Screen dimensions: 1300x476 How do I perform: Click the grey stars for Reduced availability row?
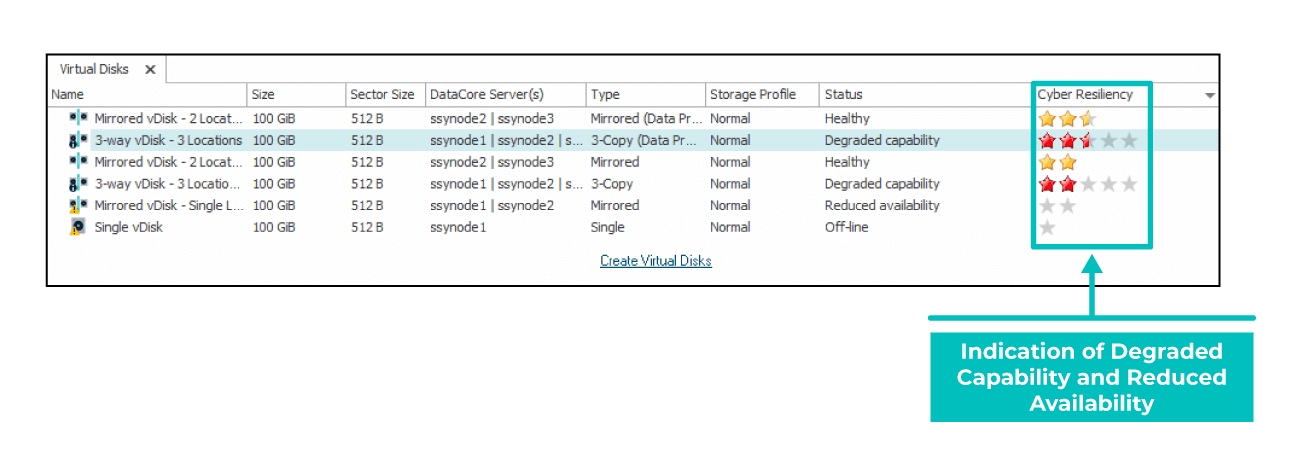tap(1057, 205)
